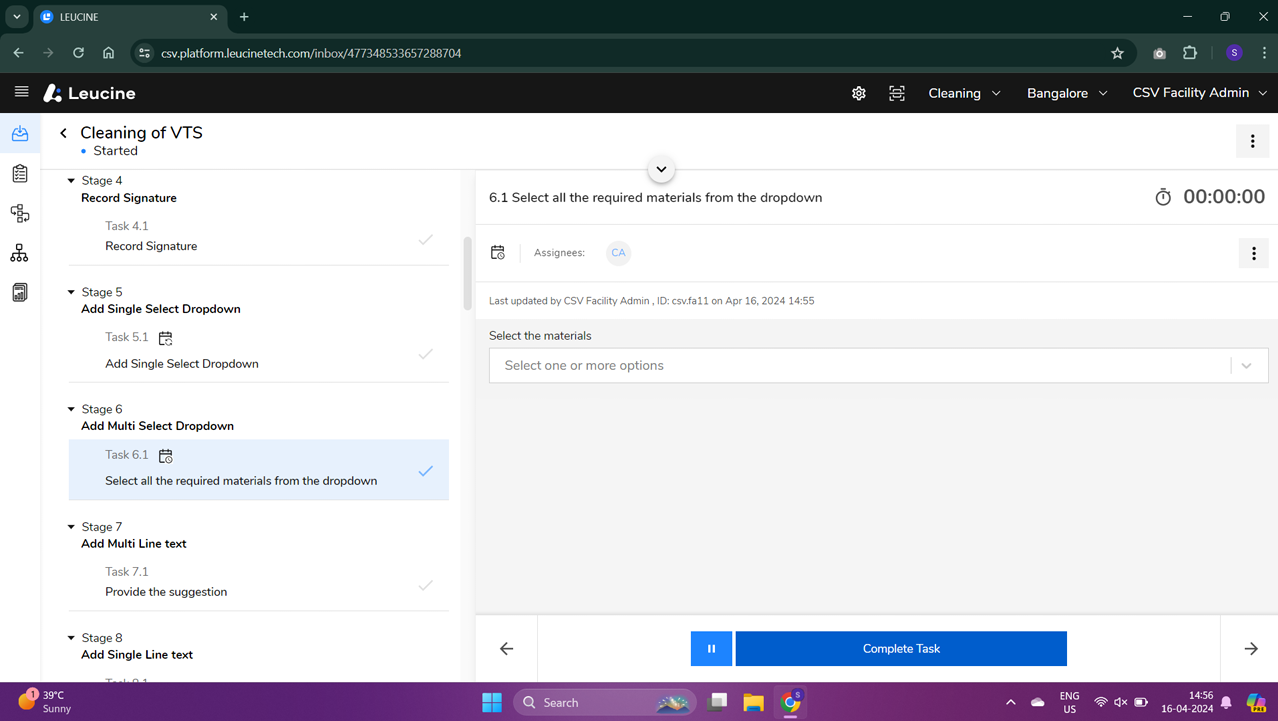Click the blue checkmark on Task 6.1

coord(426,470)
